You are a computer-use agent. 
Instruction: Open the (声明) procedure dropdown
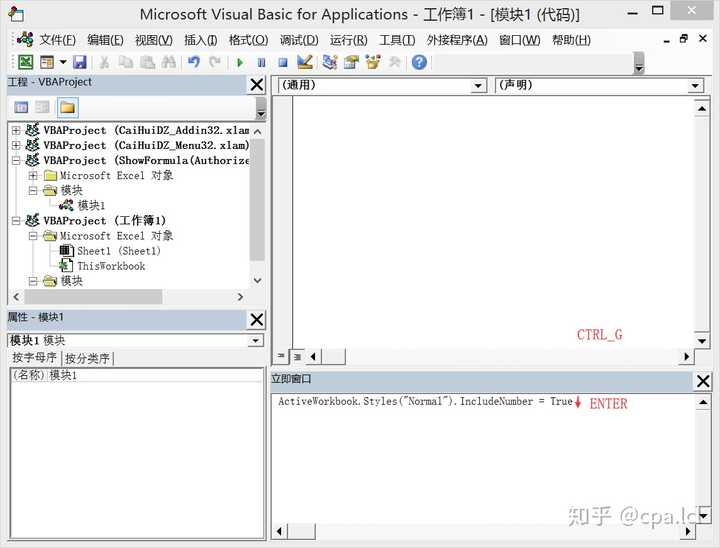coord(695,85)
